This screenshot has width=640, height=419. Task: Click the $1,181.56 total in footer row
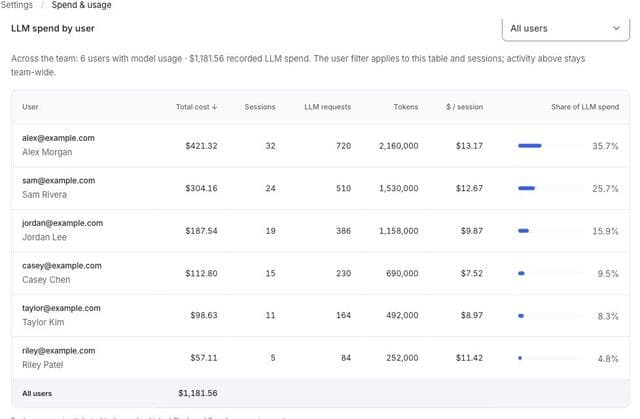pyautogui.click(x=198, y=393)
